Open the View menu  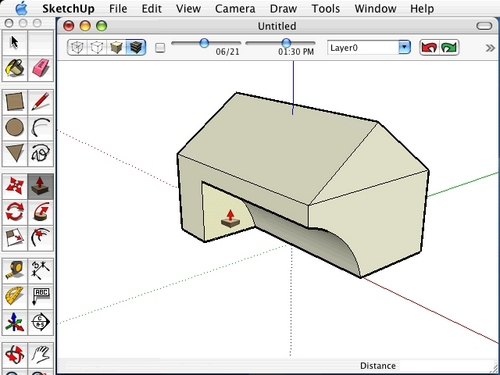188,9
